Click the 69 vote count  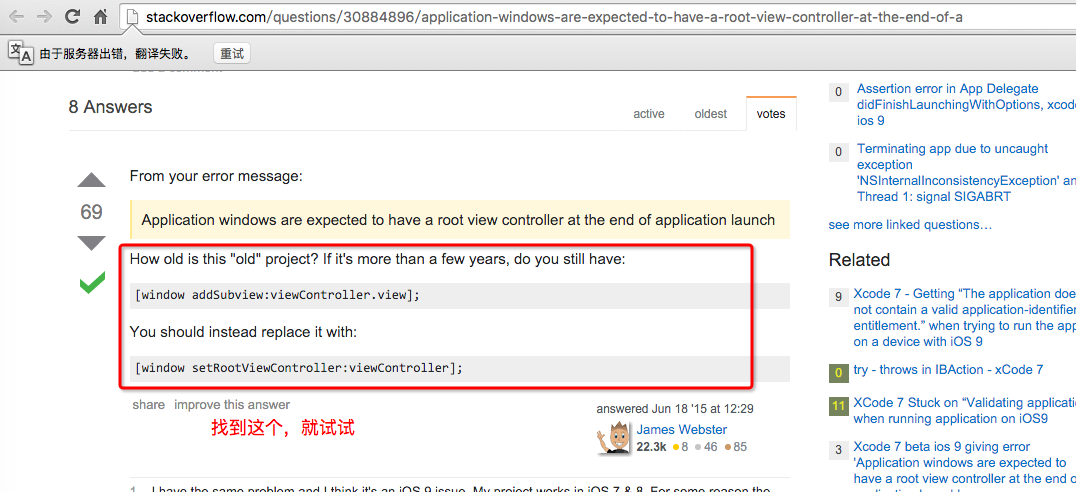click(91, 212)
